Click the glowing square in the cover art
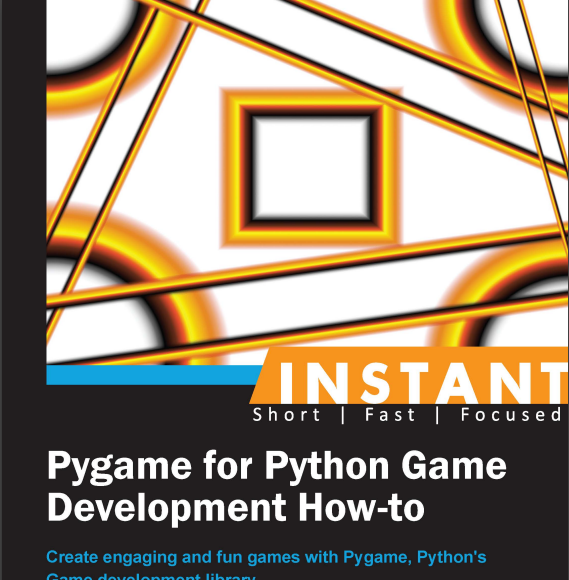 coord(311,168)
